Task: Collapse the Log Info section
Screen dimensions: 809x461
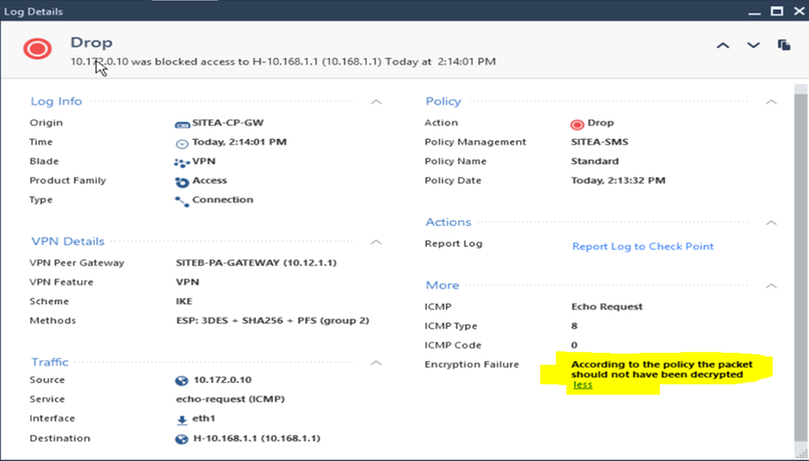Action: click(x=375, y=102)
